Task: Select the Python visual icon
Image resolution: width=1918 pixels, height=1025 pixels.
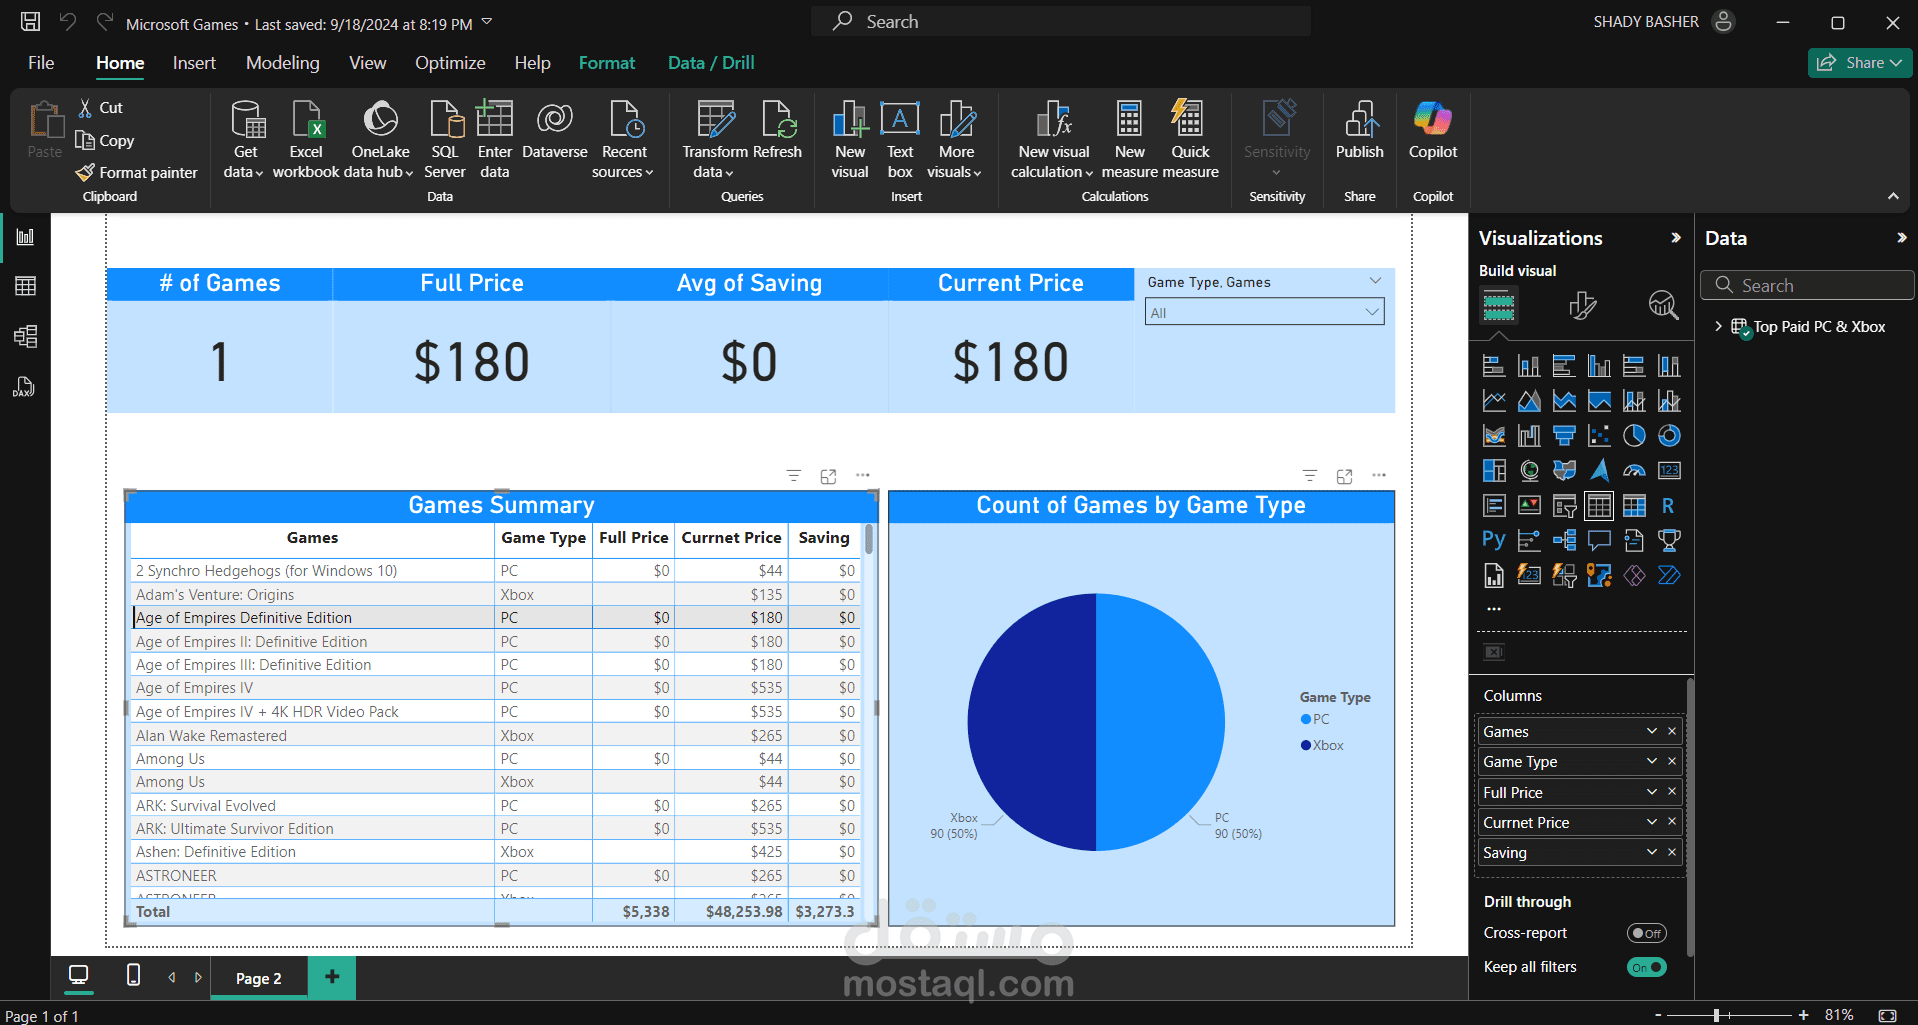Action: (1494, 541)
